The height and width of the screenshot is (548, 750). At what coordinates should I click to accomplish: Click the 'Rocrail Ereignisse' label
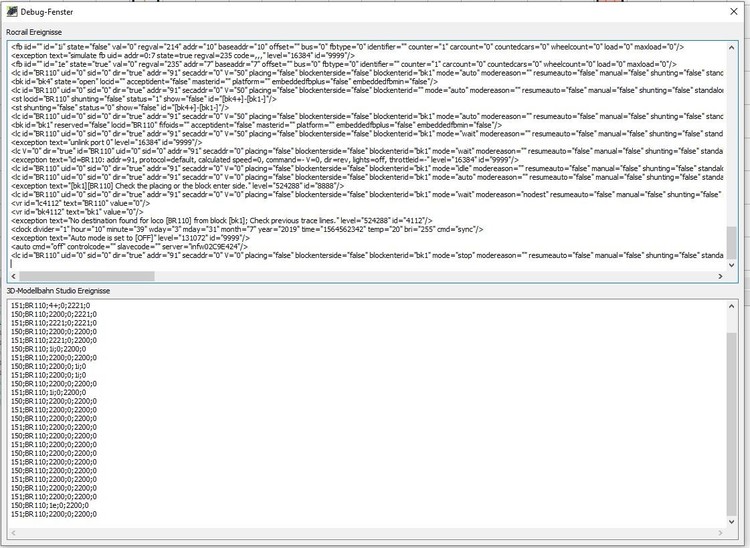click(34, 32)
